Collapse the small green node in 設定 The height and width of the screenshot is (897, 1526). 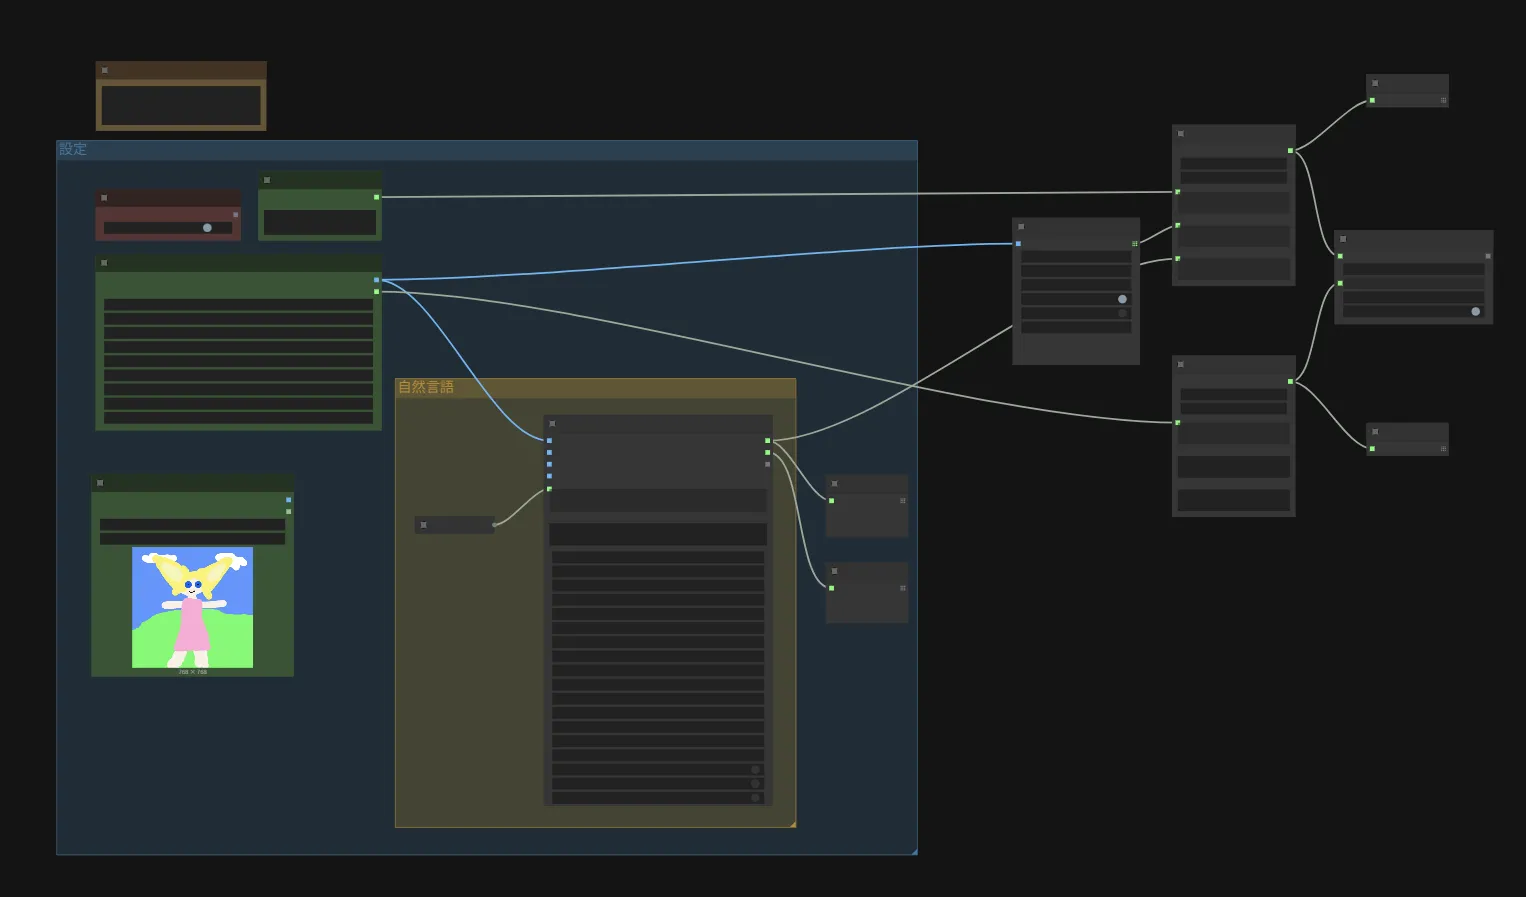[x=267, y=180]
